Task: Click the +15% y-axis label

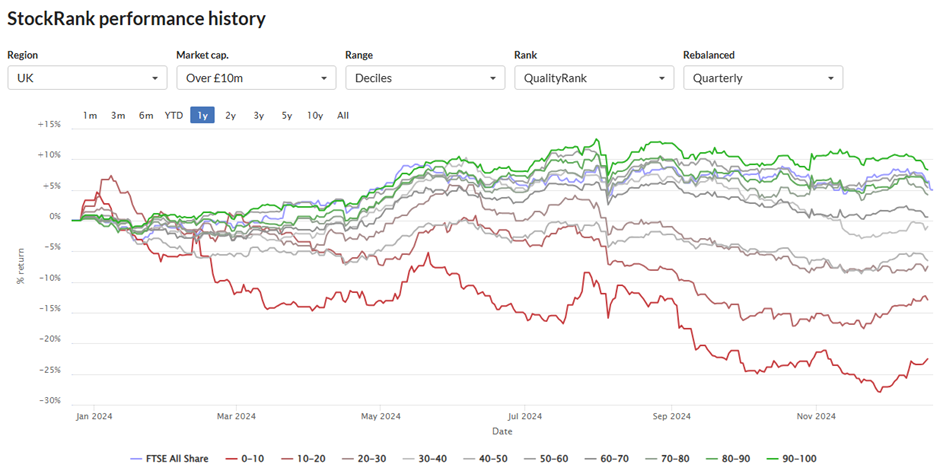Action: [49, 125]
